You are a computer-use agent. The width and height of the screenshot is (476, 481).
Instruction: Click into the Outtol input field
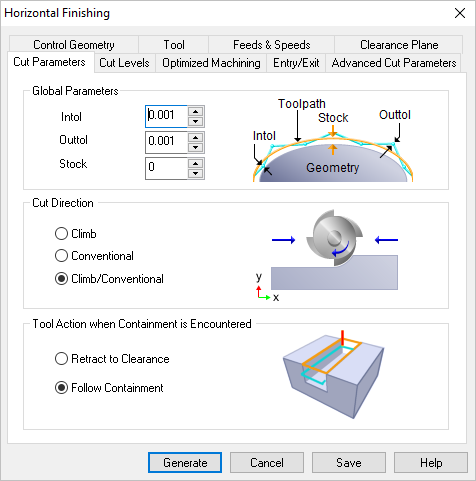[x=166, y=142]
